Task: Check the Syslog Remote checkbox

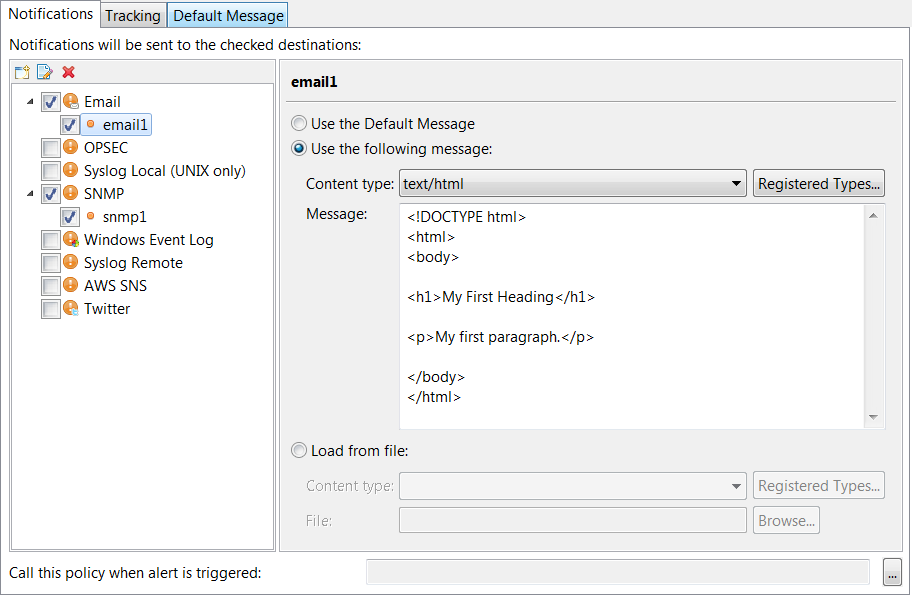Action: 51,263
